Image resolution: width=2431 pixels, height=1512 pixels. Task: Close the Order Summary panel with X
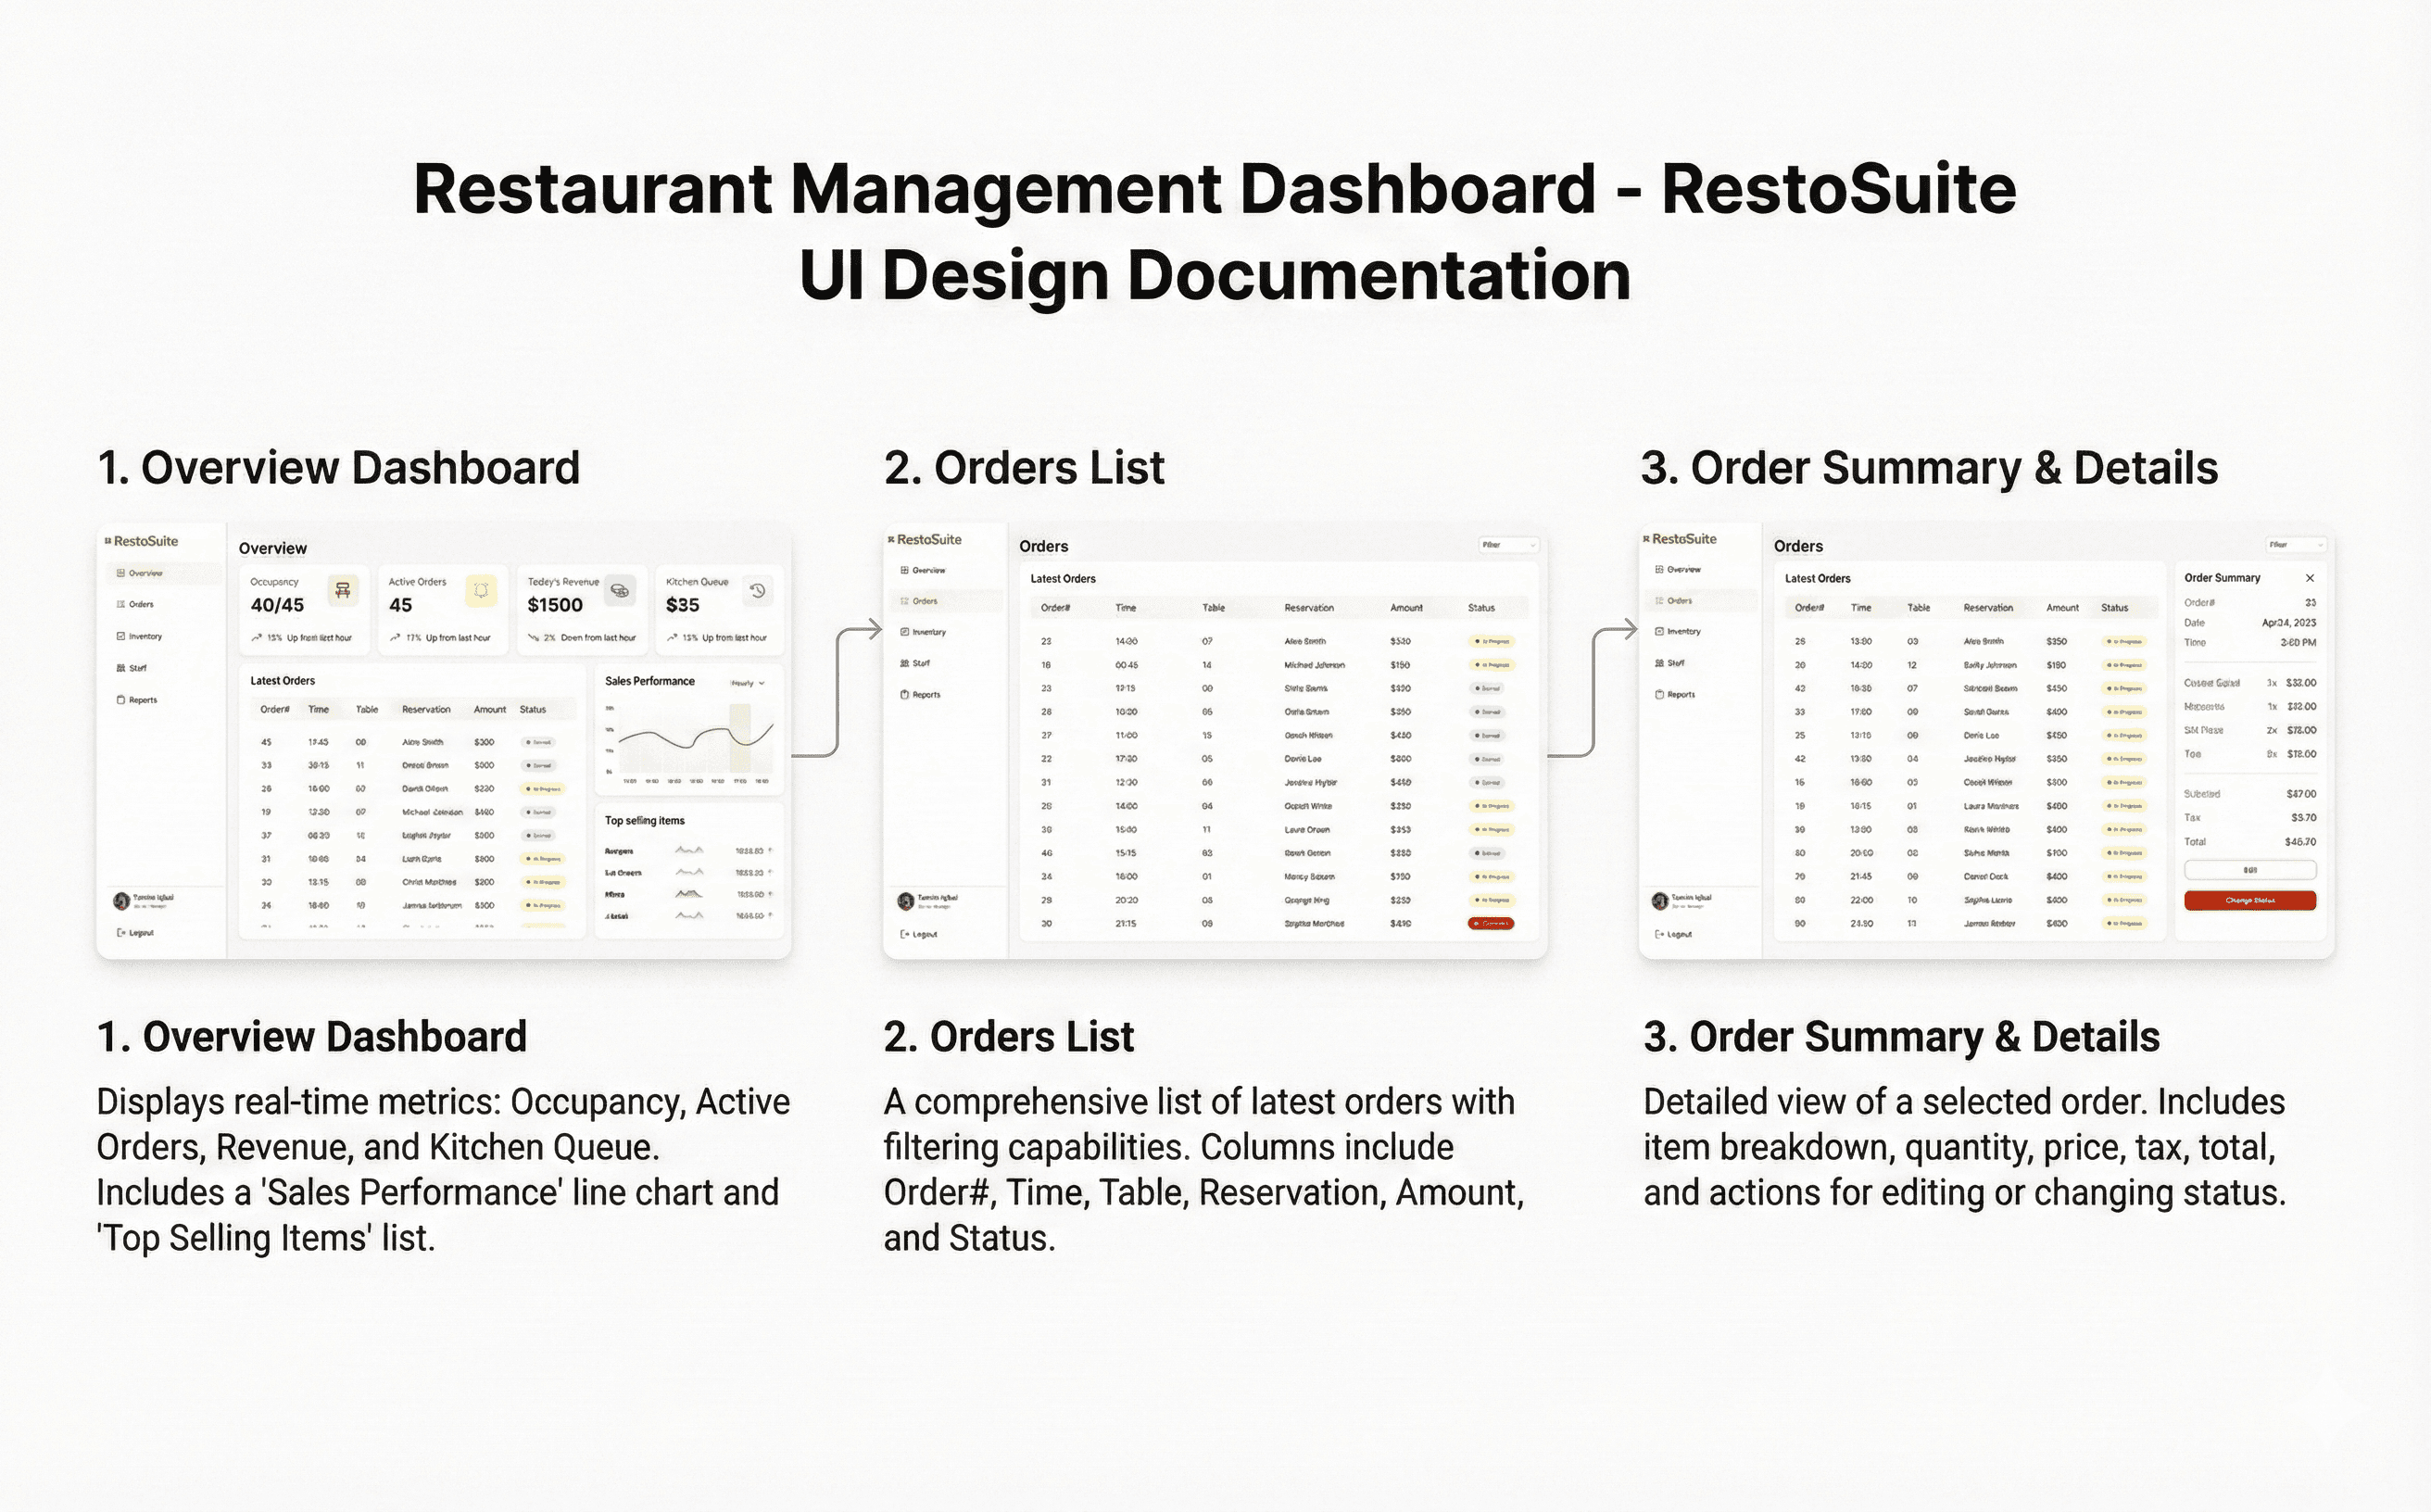point(2310,578)
